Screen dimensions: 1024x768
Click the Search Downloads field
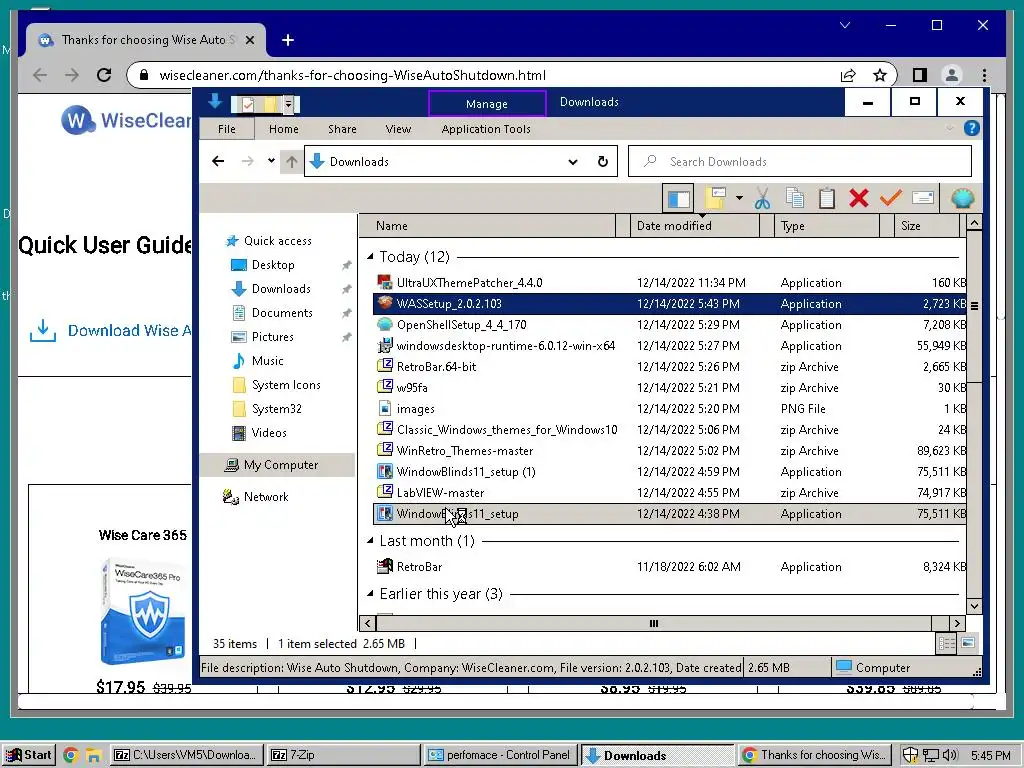click(x=799, y=161)
